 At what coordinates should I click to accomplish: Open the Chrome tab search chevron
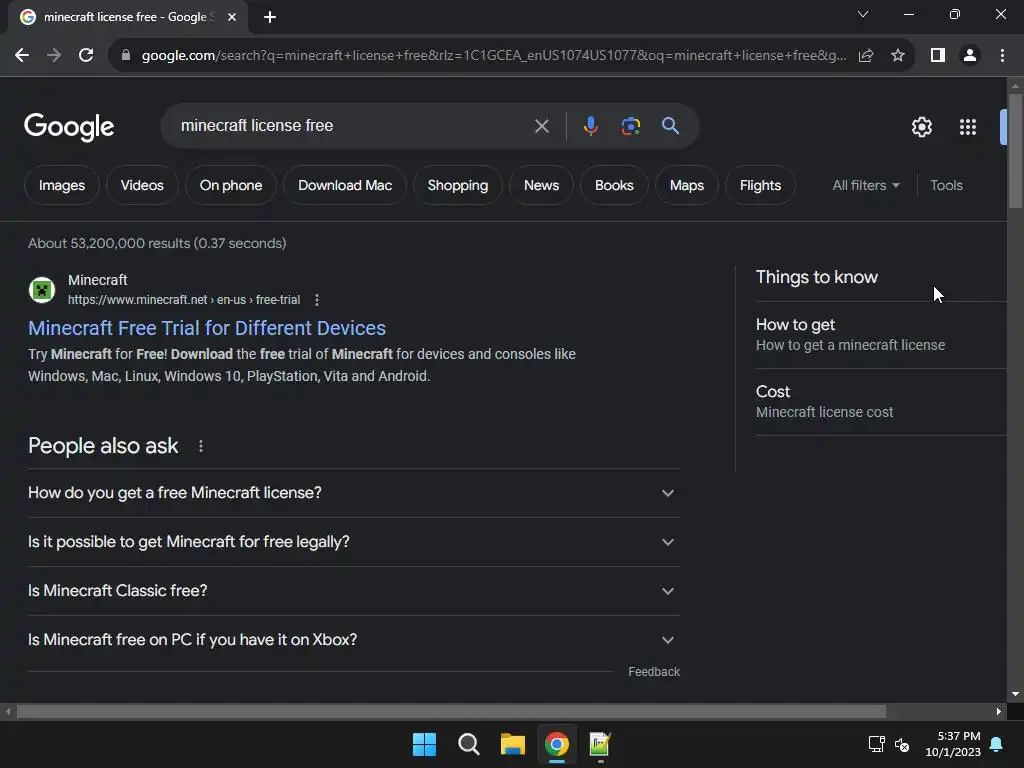click(x=863, y=14)
